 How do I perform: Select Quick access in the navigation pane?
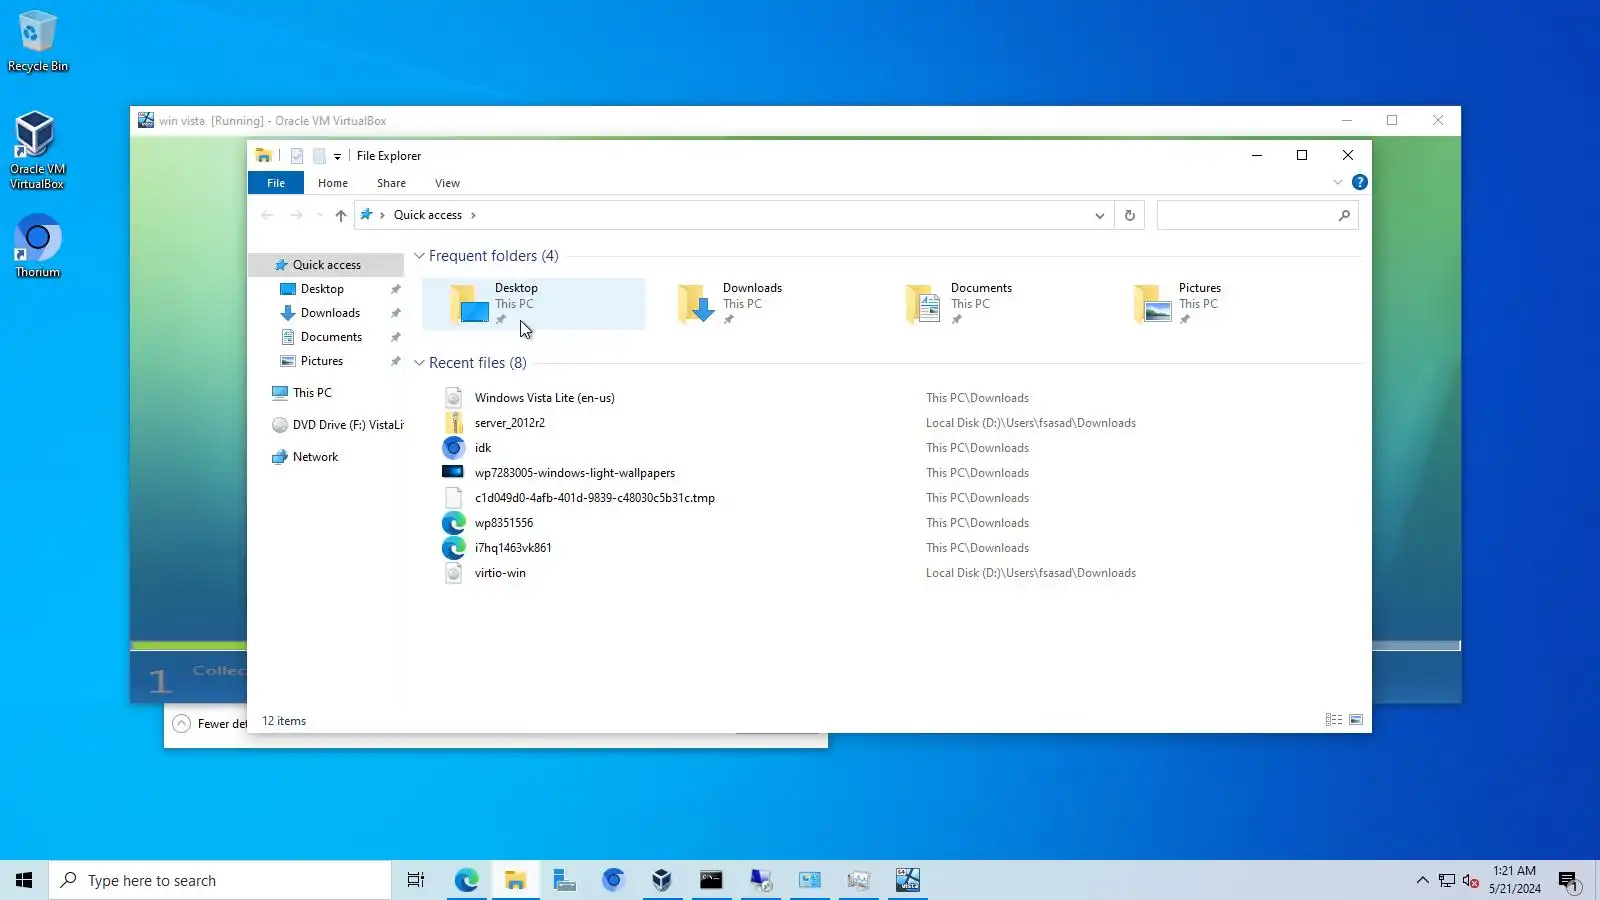click(326, 265)
